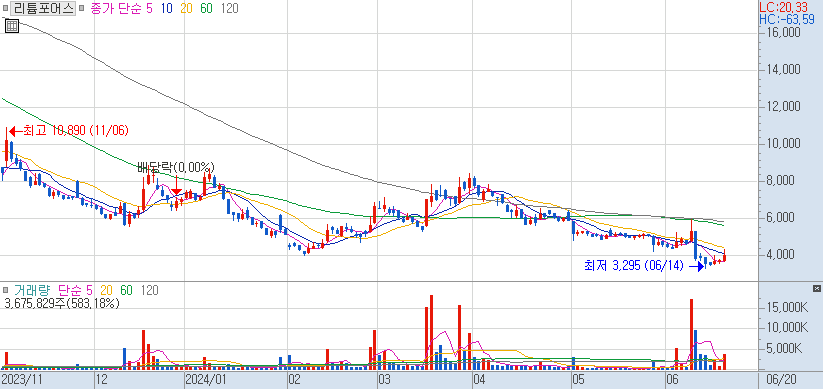Click the 06 month date axis label

pyautogui.click(x=672, y=379)
